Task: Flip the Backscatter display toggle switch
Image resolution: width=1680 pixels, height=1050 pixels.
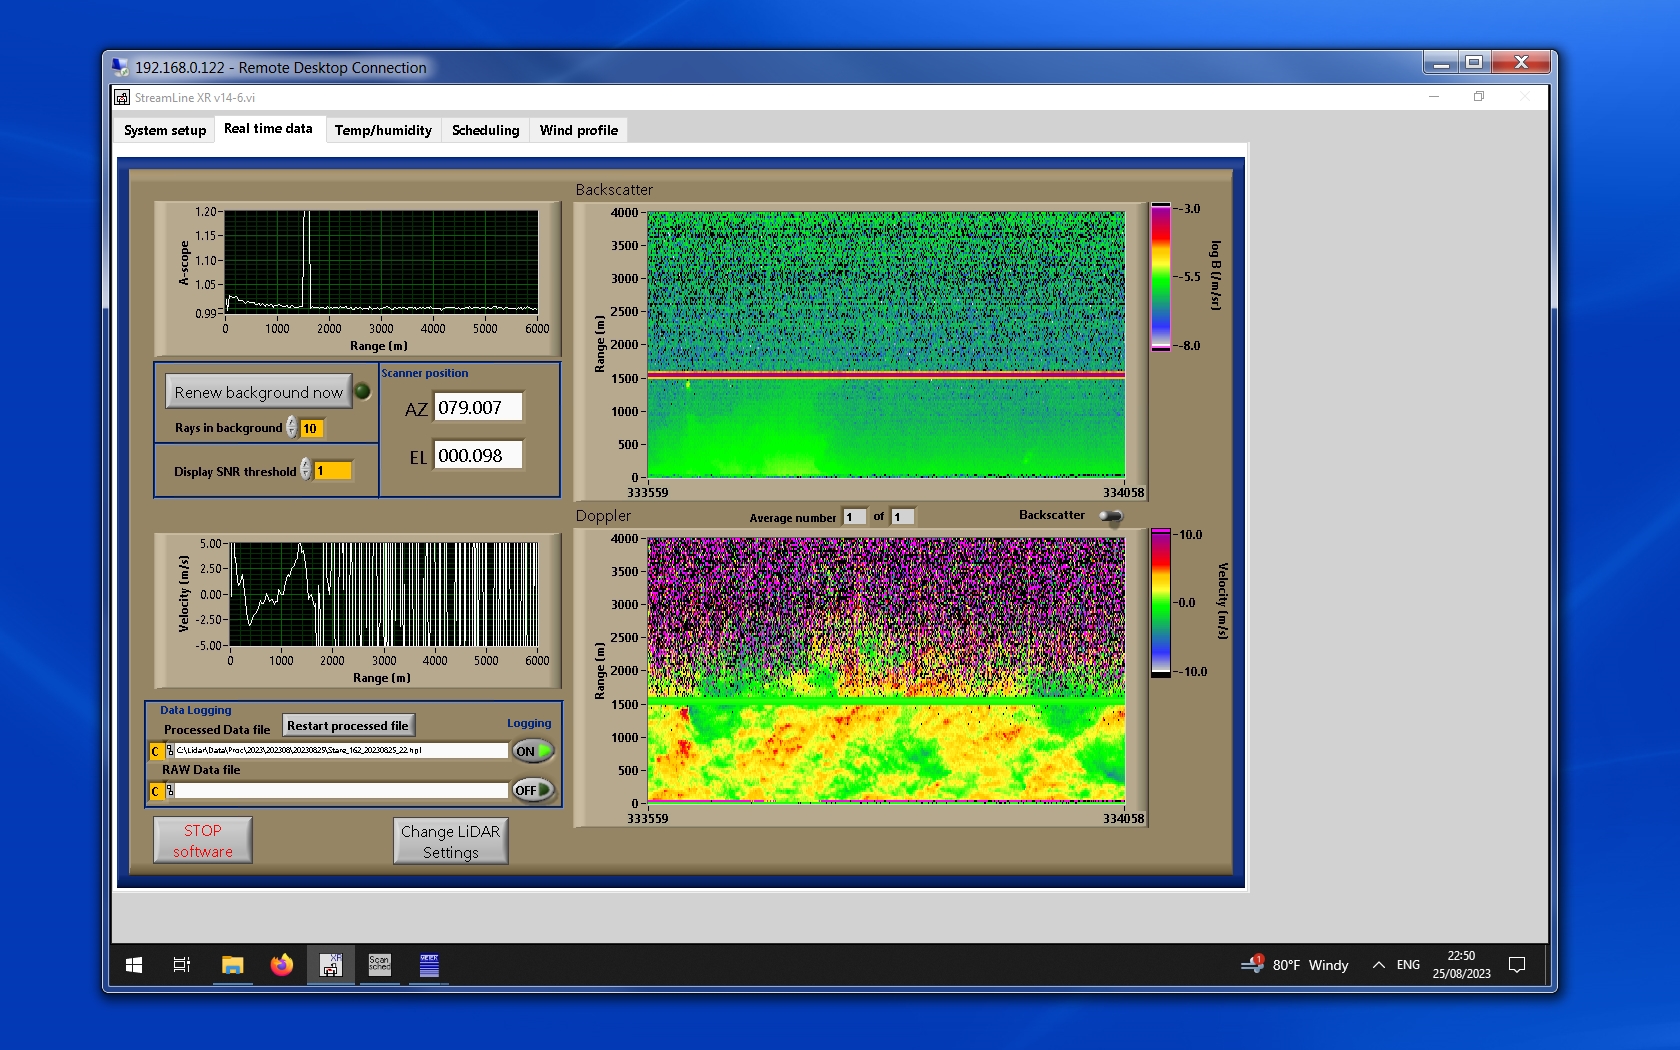Action: pyautogui.click(x=1110, y=516)
